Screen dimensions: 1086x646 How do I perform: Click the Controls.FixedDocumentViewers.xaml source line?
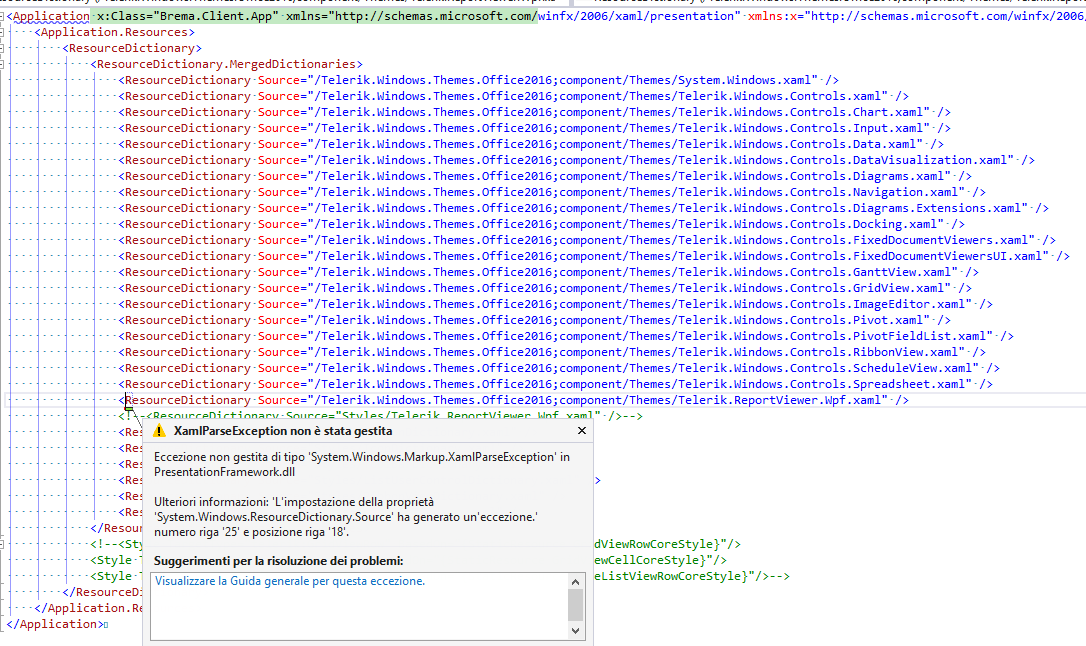click(587, 239)
